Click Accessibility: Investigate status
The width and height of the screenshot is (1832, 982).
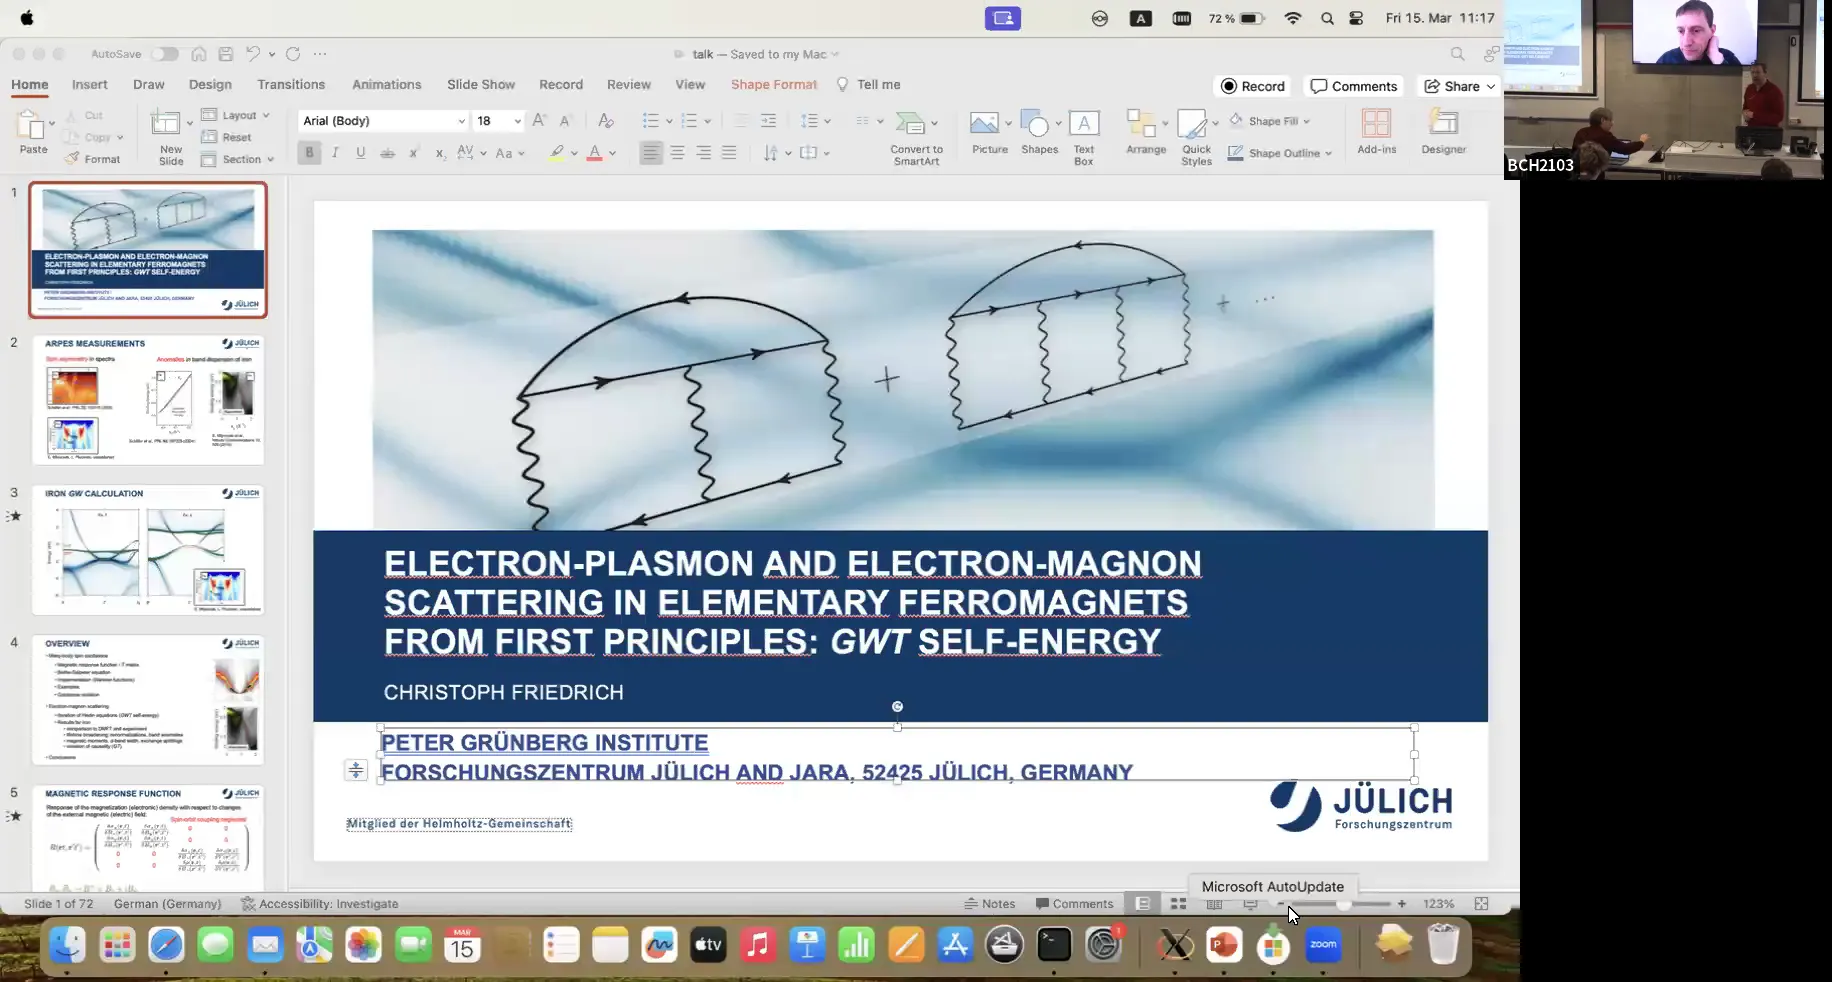pyautogui.click(x=320, y=904)
